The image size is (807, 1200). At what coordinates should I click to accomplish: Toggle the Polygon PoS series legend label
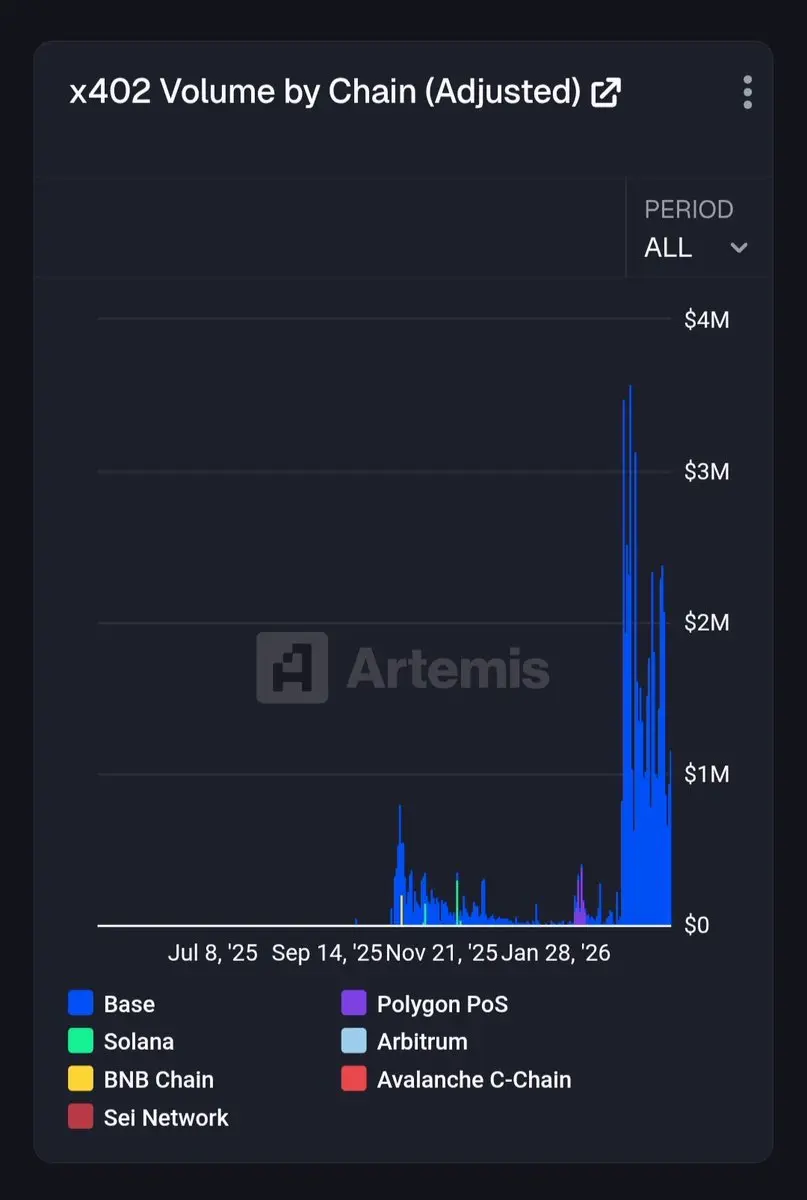click(442, 1004)
